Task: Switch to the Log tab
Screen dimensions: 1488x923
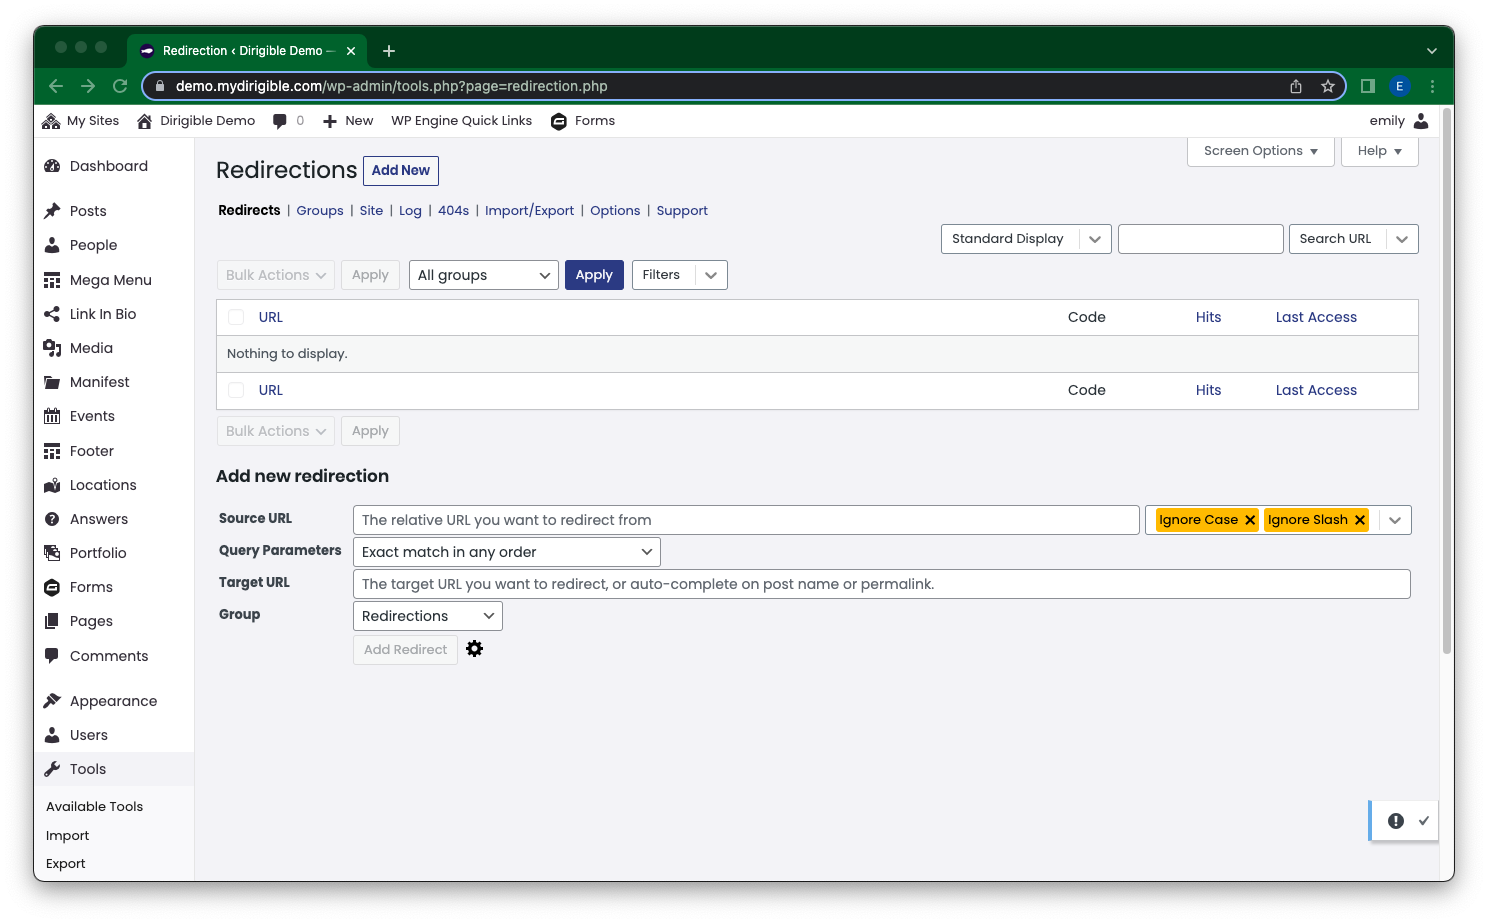Action: [x=410, y=211]
